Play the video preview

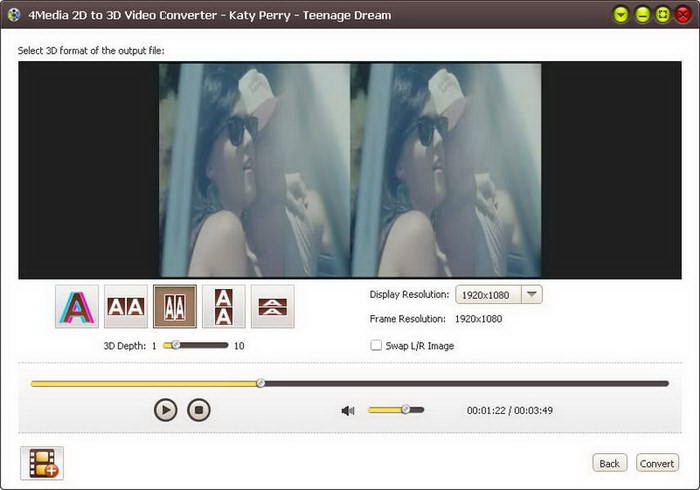tap(165, 410)
